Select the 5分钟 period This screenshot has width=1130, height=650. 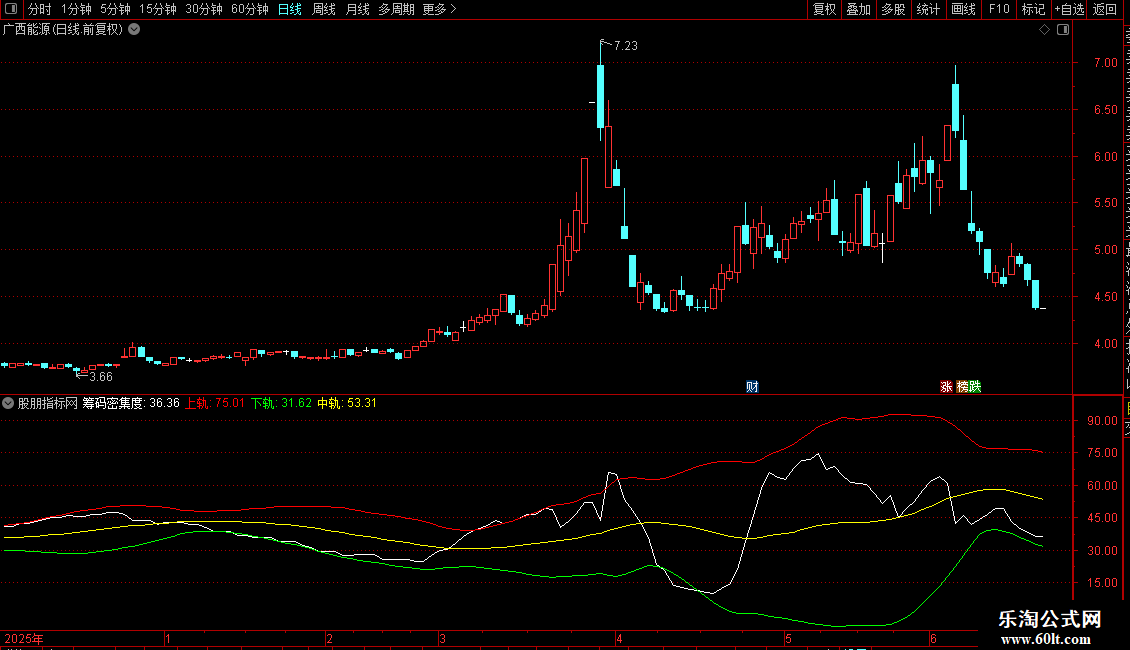(115, 9)
